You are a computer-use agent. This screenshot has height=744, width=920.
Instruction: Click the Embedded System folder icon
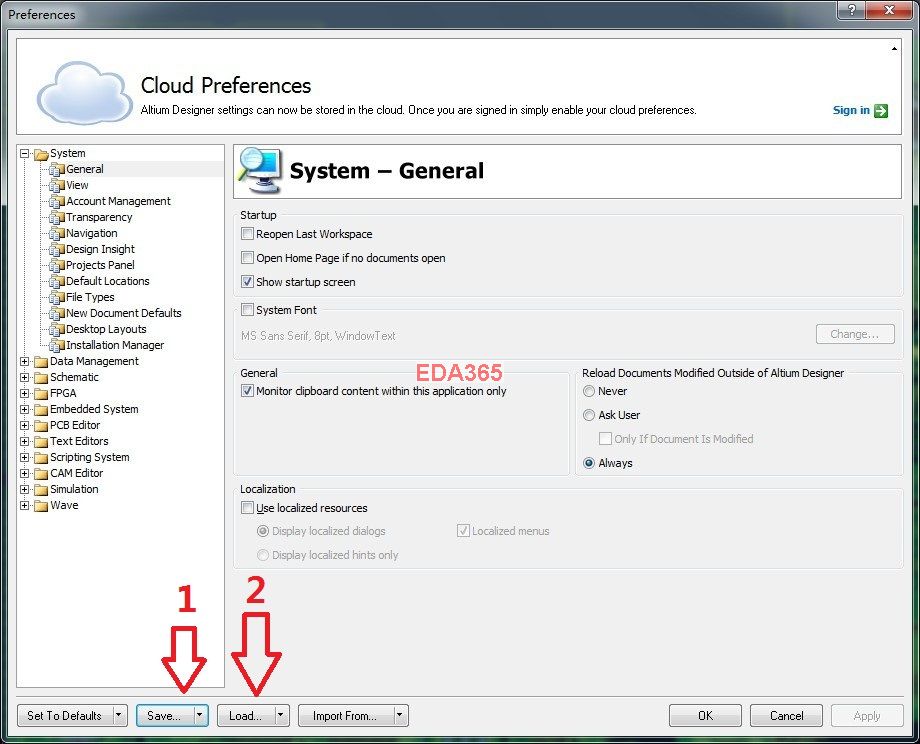tap(41, 410)
